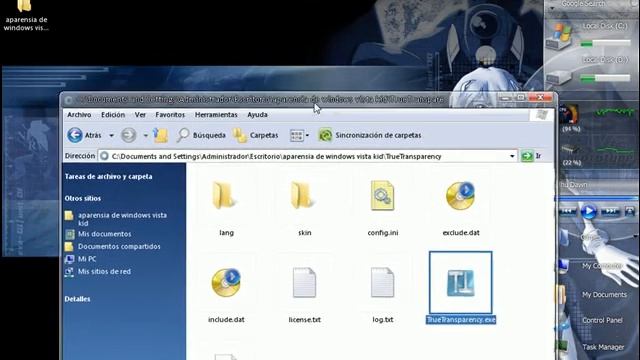Screen dimensions: 640x360
Task: Click the config.ini file name label
Action: (382, 233)
